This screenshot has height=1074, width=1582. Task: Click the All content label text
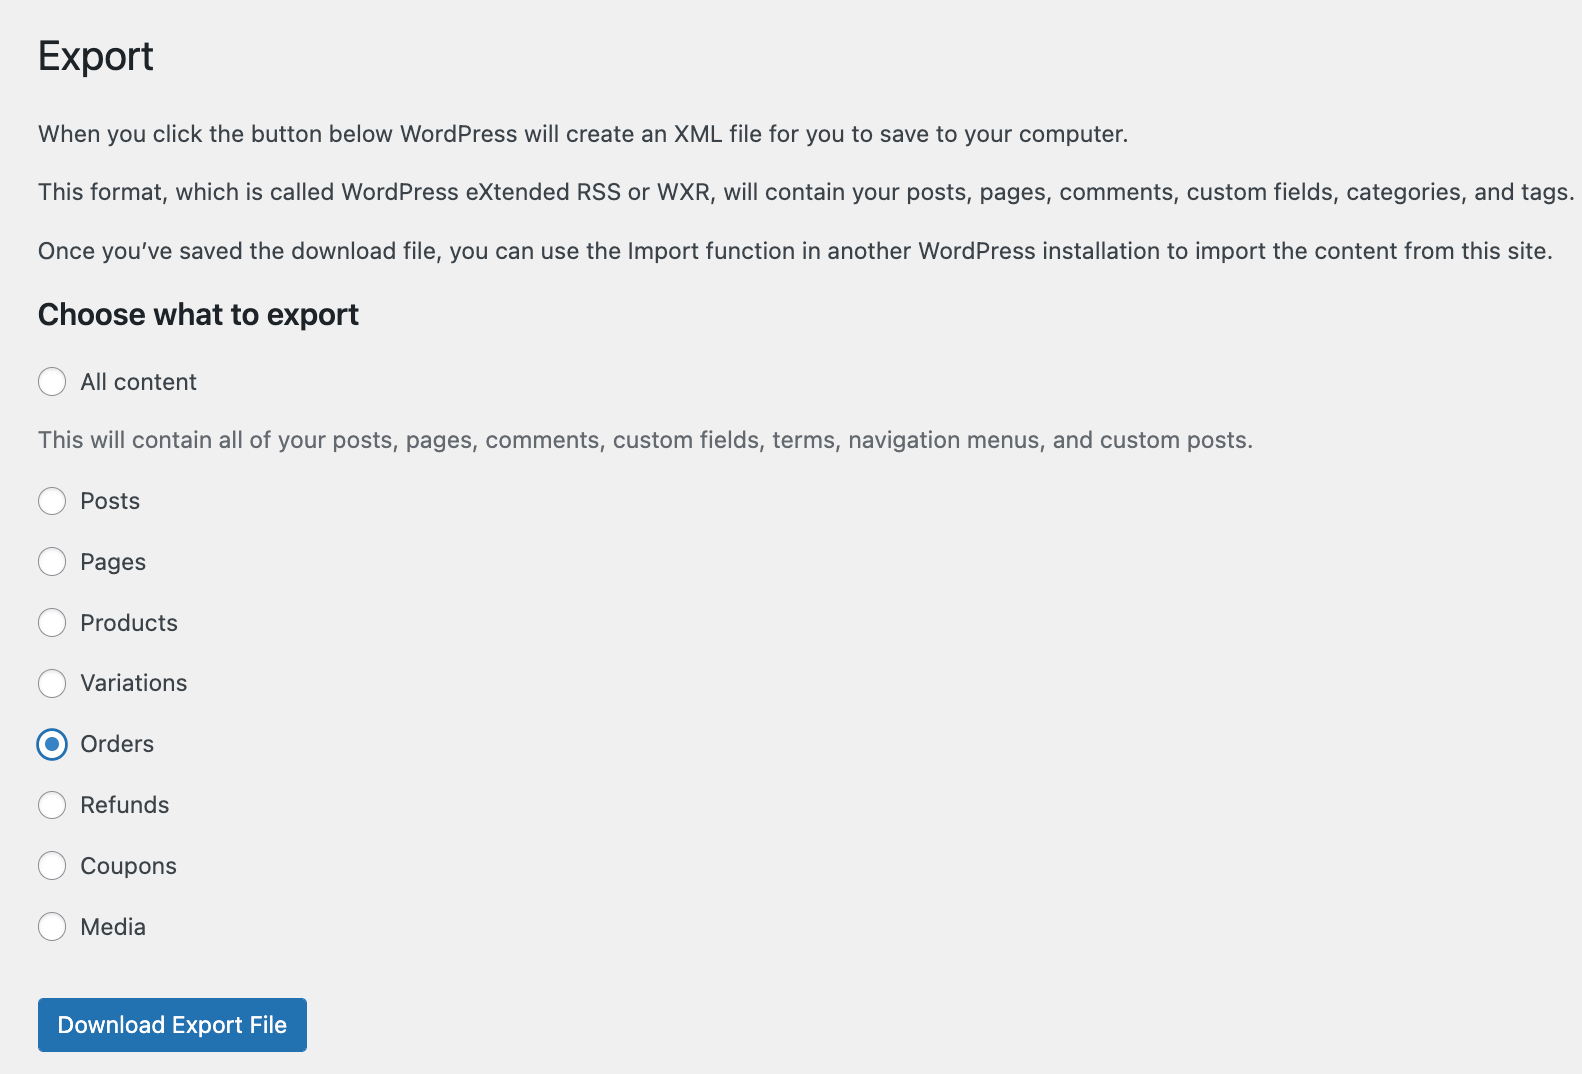(x=138, y=382)
